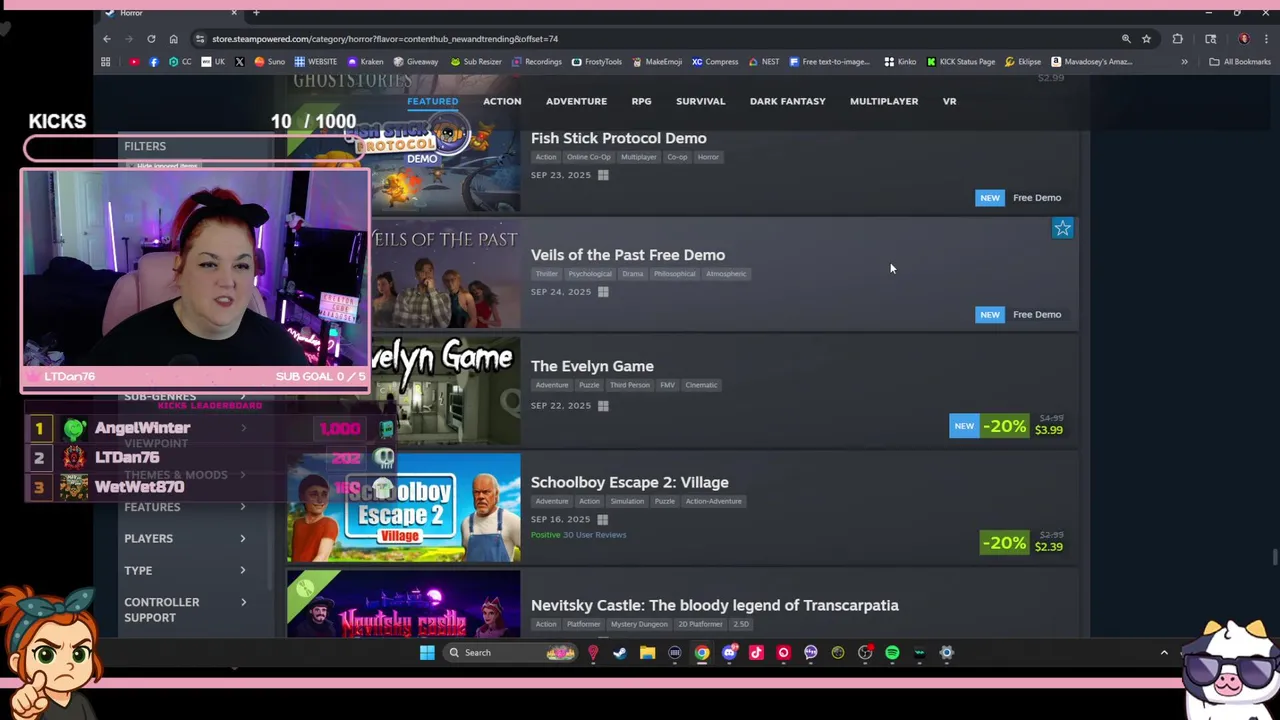Show more bookmarks with the chevron
Screen dimensions: 1280x720
(1184, 62)
